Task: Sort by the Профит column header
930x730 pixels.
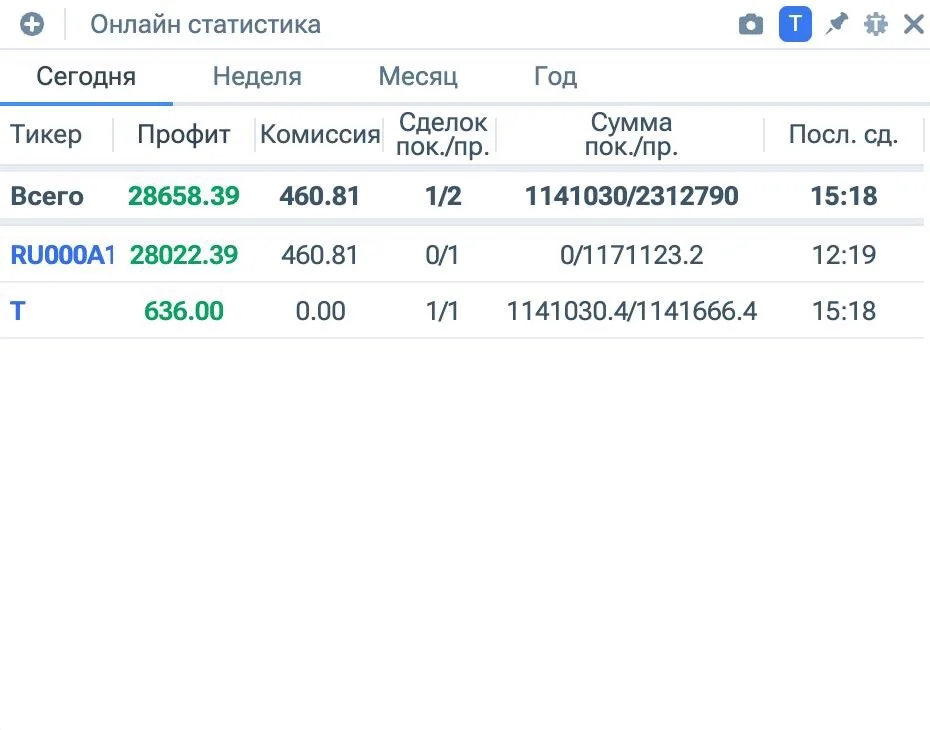Action: click(183, 135)
